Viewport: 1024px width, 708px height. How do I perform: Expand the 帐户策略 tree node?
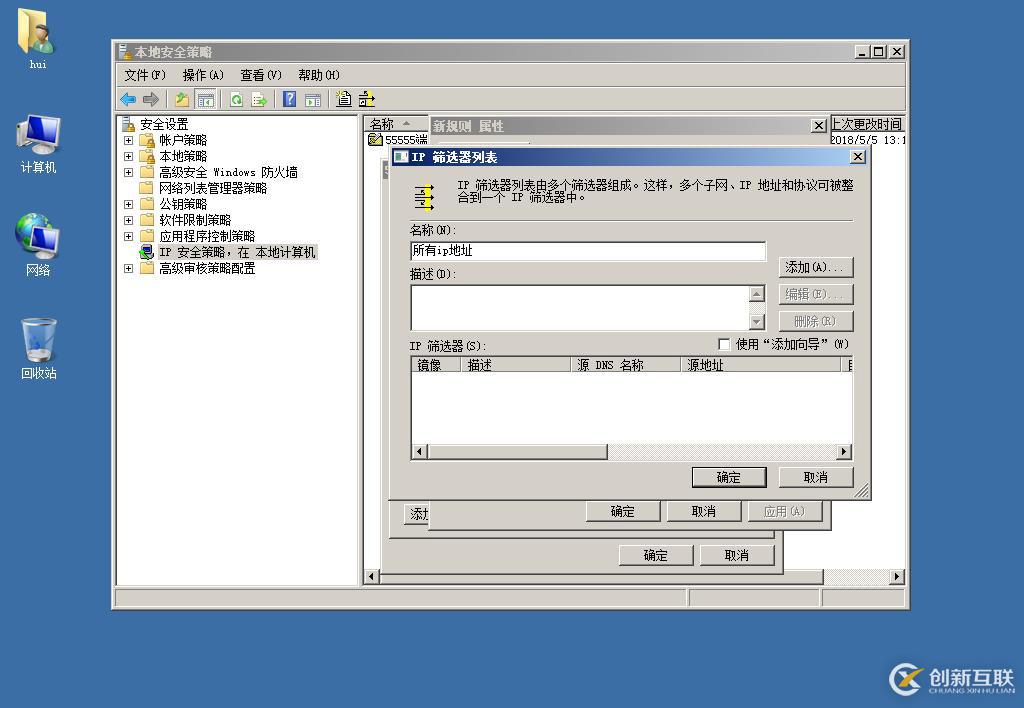pyautogui.click(x=129, y=140)
